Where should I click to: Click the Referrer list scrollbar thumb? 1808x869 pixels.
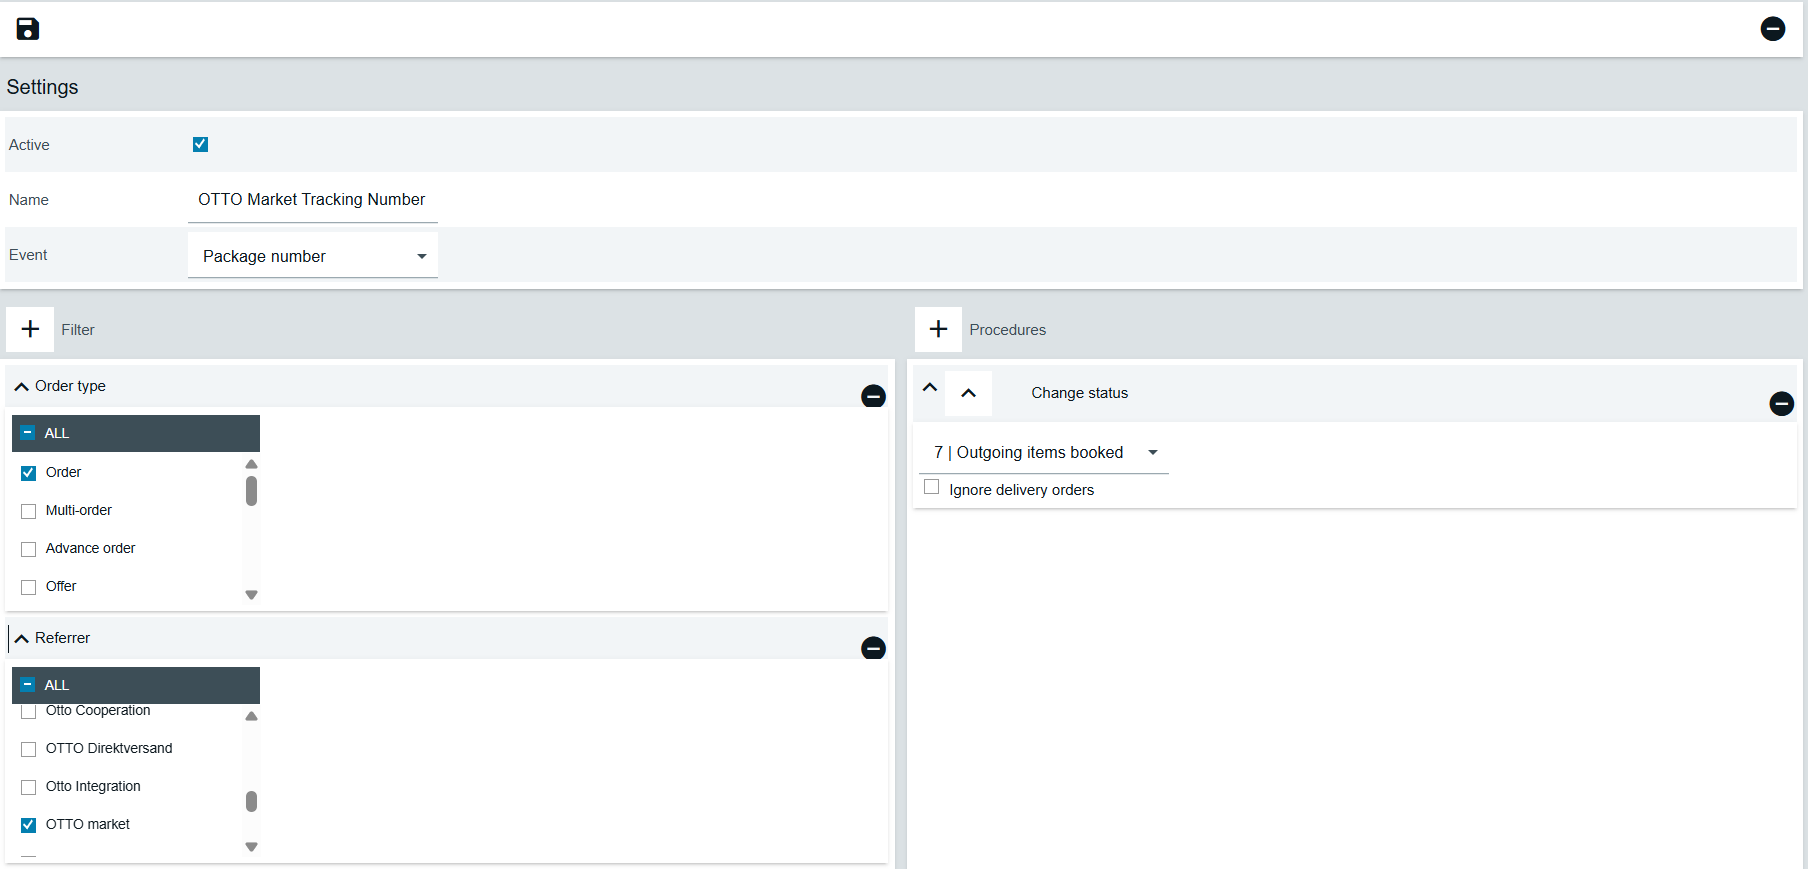252,801
